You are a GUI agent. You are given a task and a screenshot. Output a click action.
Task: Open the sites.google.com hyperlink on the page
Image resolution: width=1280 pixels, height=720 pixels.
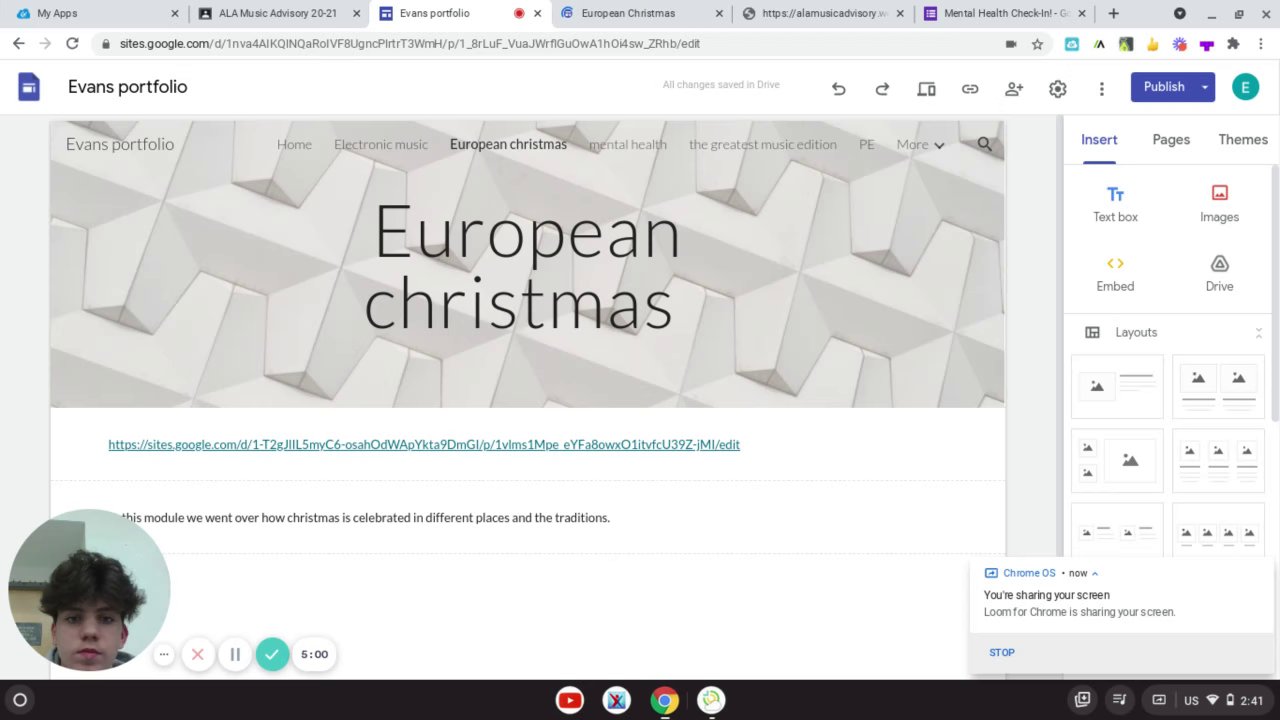[x=424, y=445]
